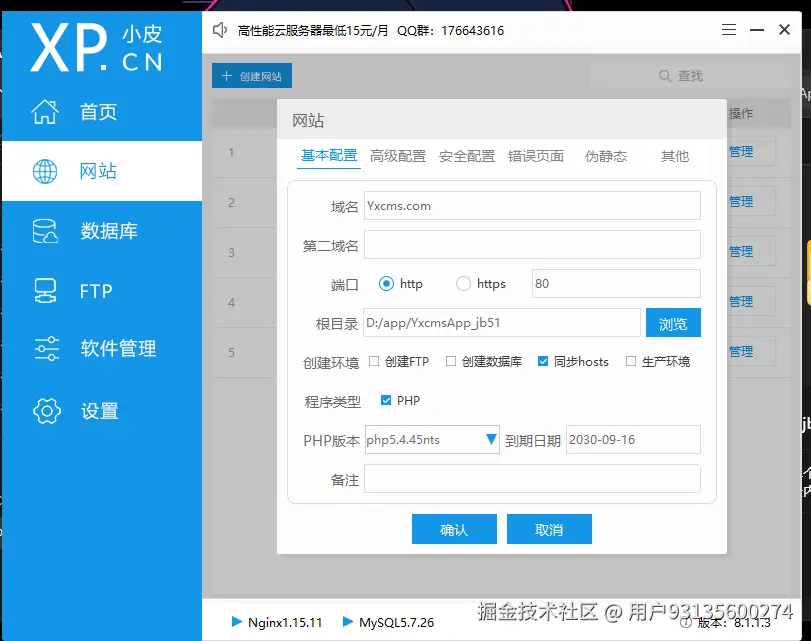The height and width of the screenshot is (641, 811).
Task: Select the http radio button
Action: click(386, 284)
